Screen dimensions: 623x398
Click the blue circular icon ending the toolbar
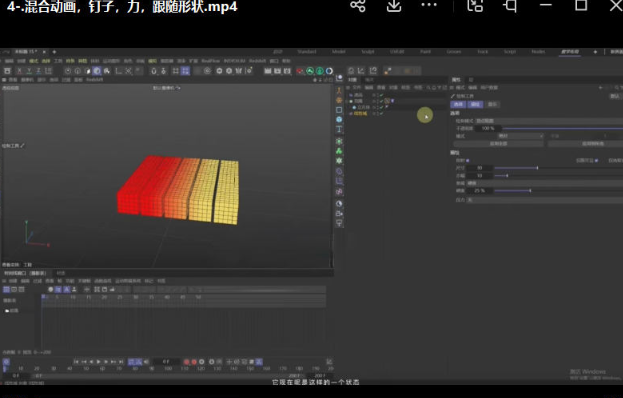pyautogui.click(x=329, y=71)
